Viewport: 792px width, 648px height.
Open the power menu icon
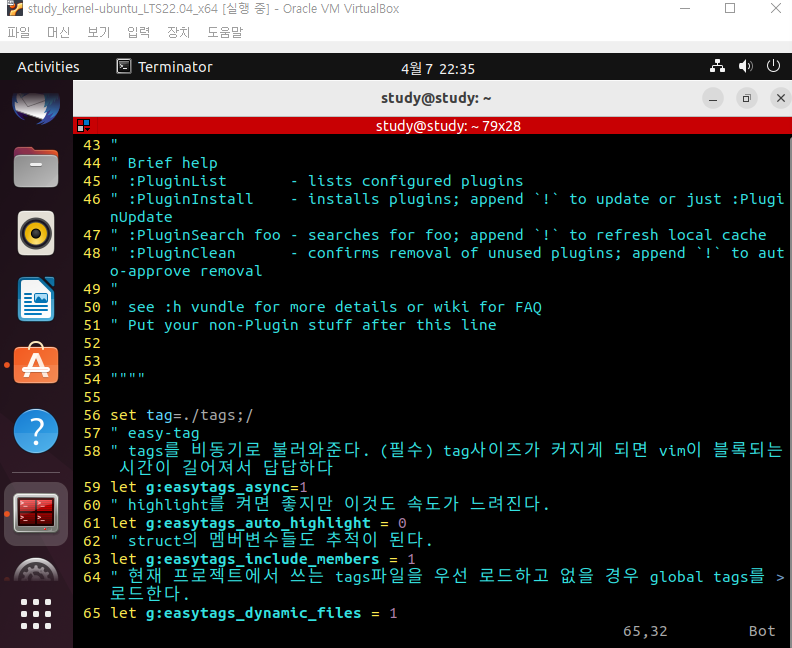click(773, 66)
